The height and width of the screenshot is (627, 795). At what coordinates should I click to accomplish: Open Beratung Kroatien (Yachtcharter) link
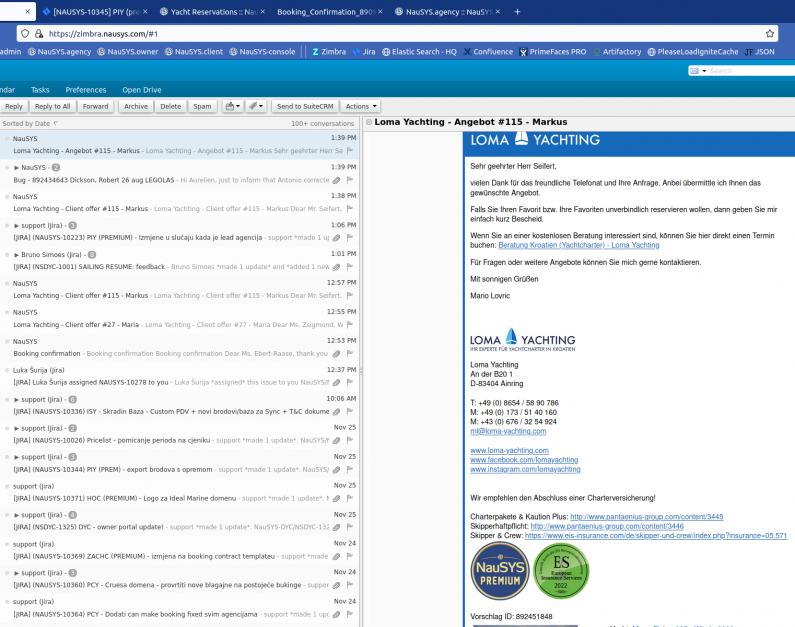click(x=579, y=245)
